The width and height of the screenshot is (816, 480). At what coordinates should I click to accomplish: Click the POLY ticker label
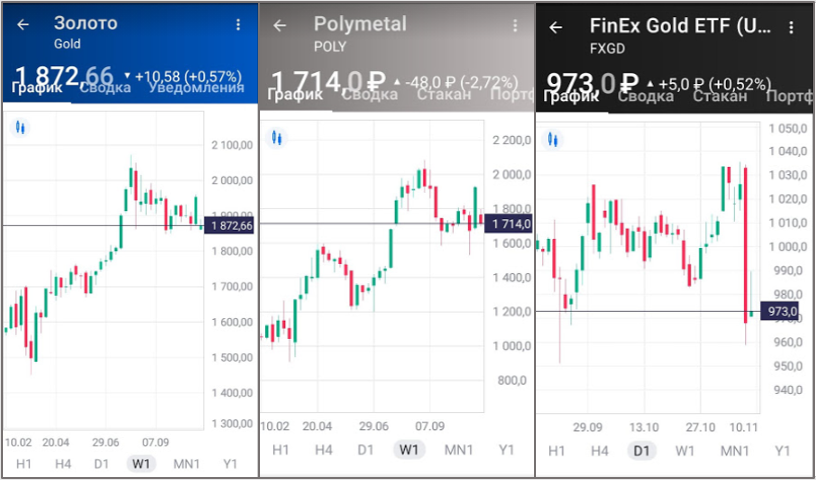coord(330,47)
